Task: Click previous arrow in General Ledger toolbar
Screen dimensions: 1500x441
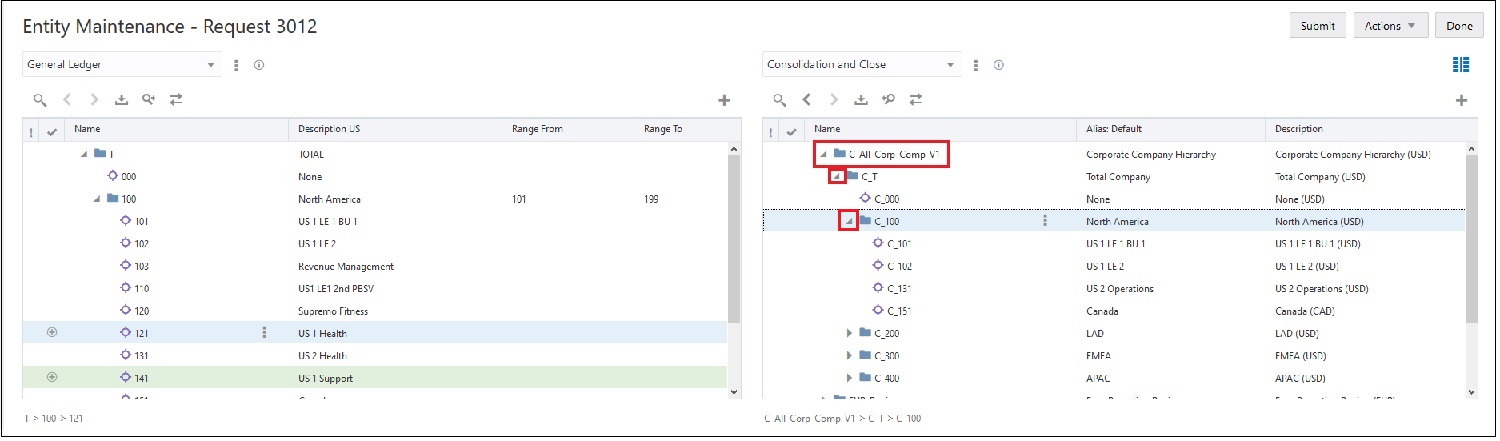Action: coord(67,100)
